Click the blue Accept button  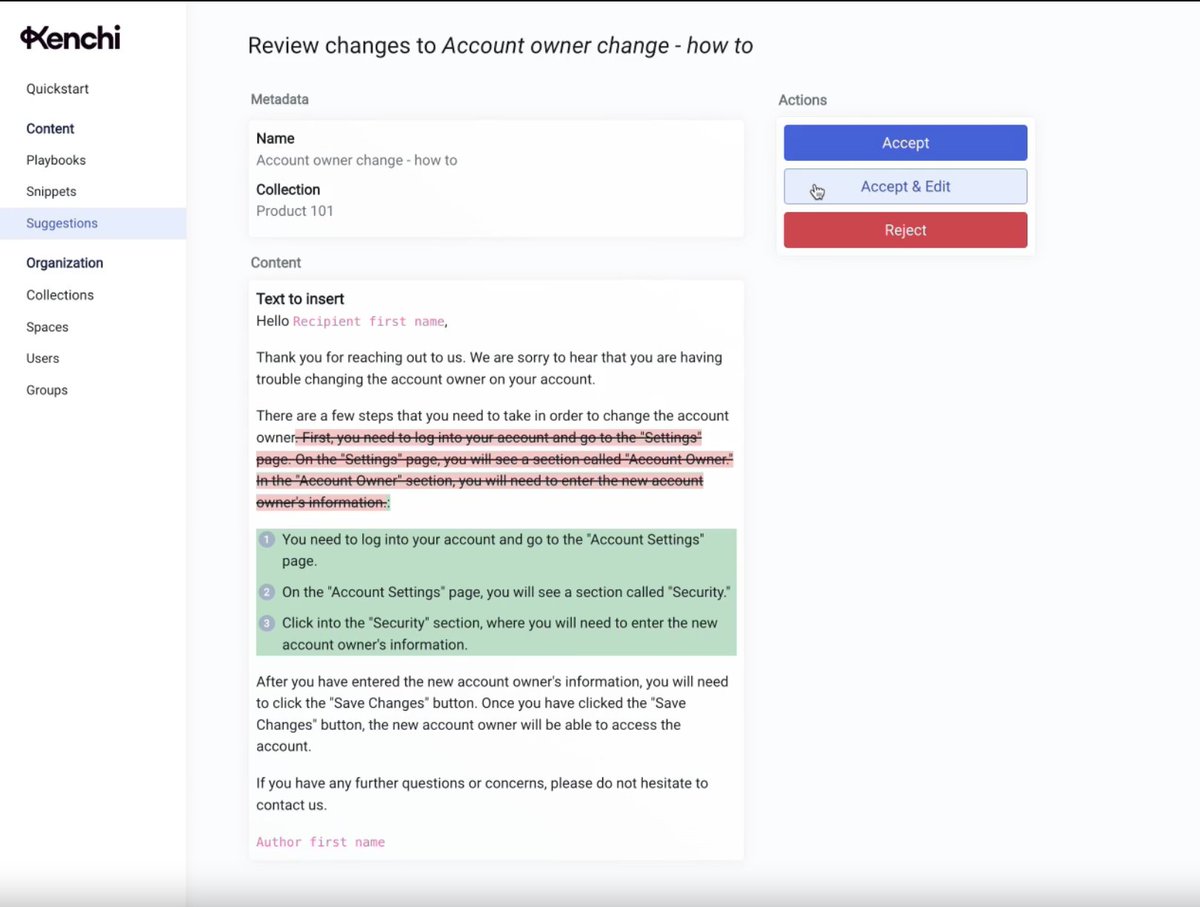coord(905,143)
